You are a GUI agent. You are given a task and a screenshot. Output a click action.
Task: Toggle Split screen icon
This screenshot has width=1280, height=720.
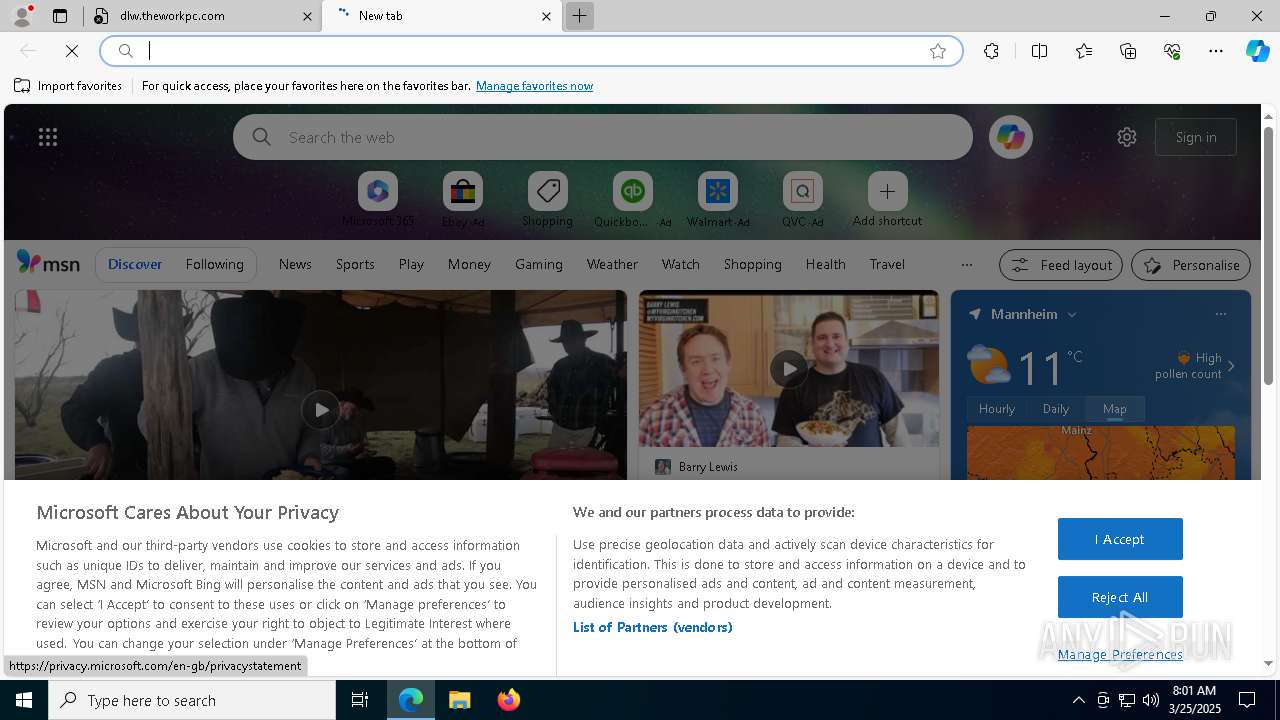coord(1039,51)
